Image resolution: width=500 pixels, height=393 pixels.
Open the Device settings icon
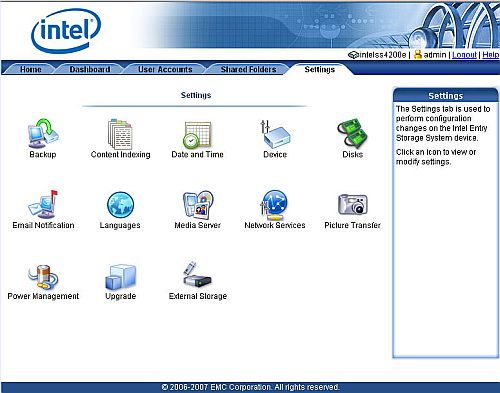coord(275,134)
